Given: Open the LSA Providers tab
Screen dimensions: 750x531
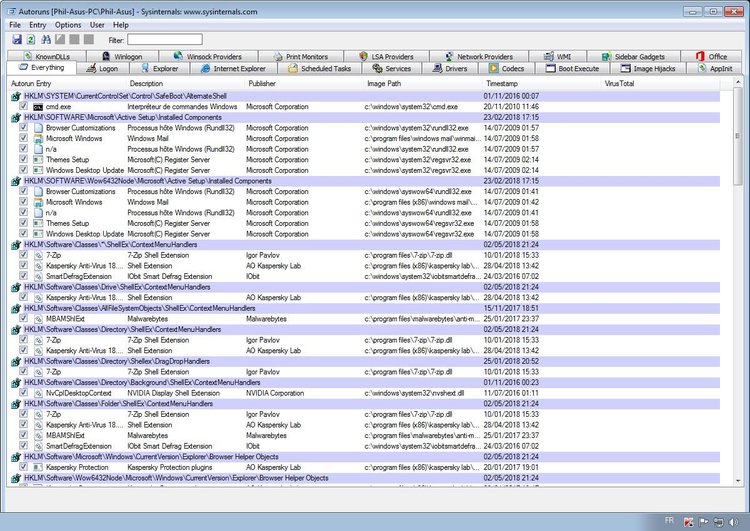Looking at the screenshot, I should [x=386, y=56].
